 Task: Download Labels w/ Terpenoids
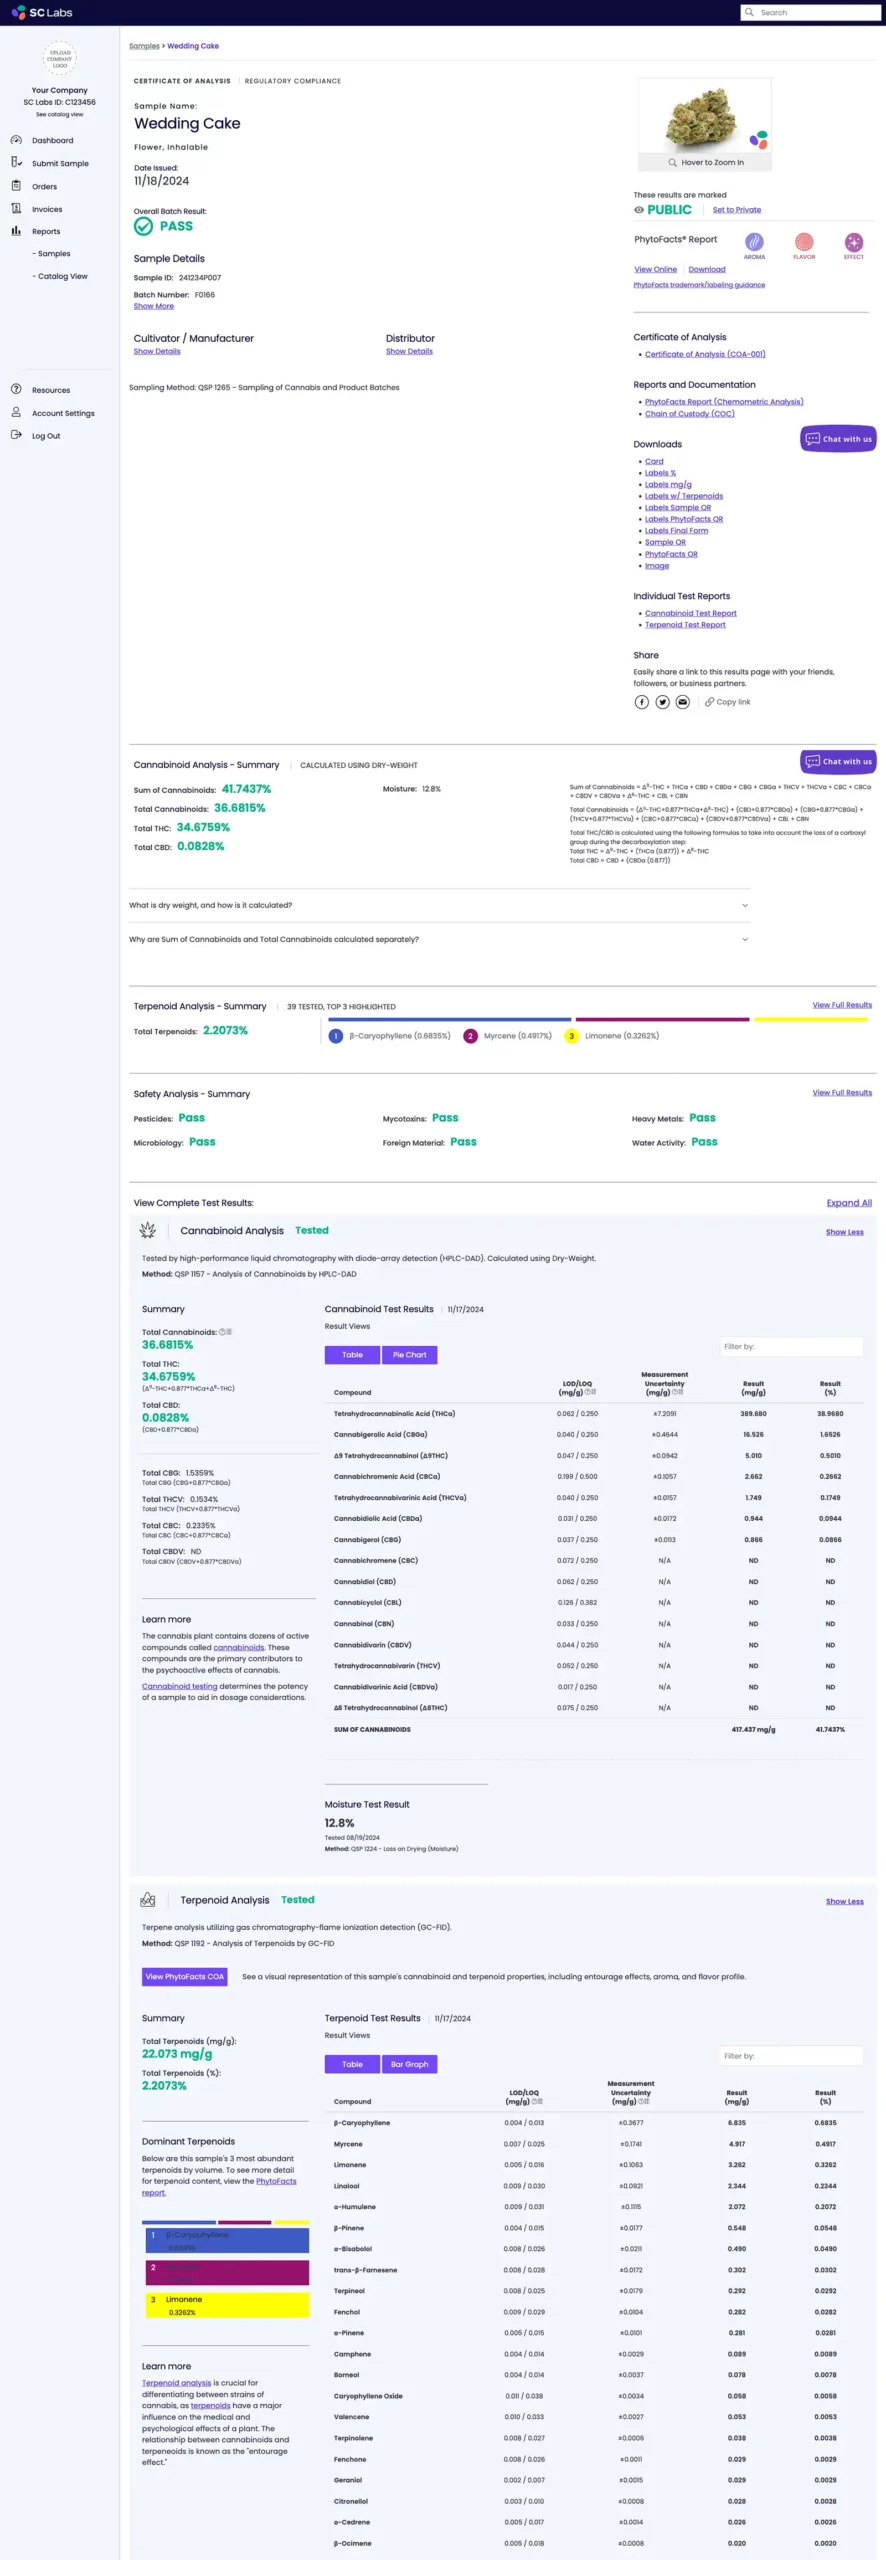684,496
